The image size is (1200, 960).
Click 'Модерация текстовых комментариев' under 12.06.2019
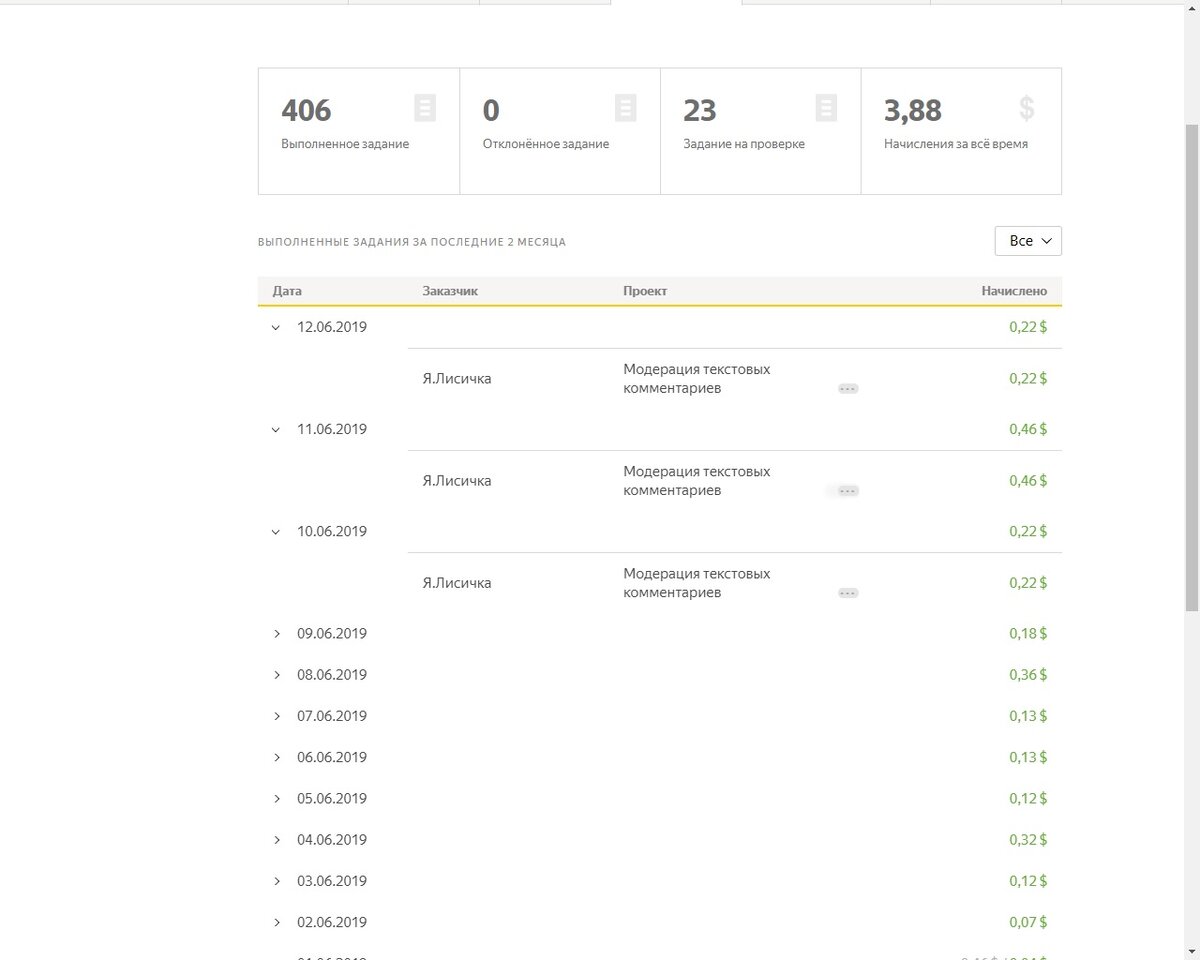point(697,379)
